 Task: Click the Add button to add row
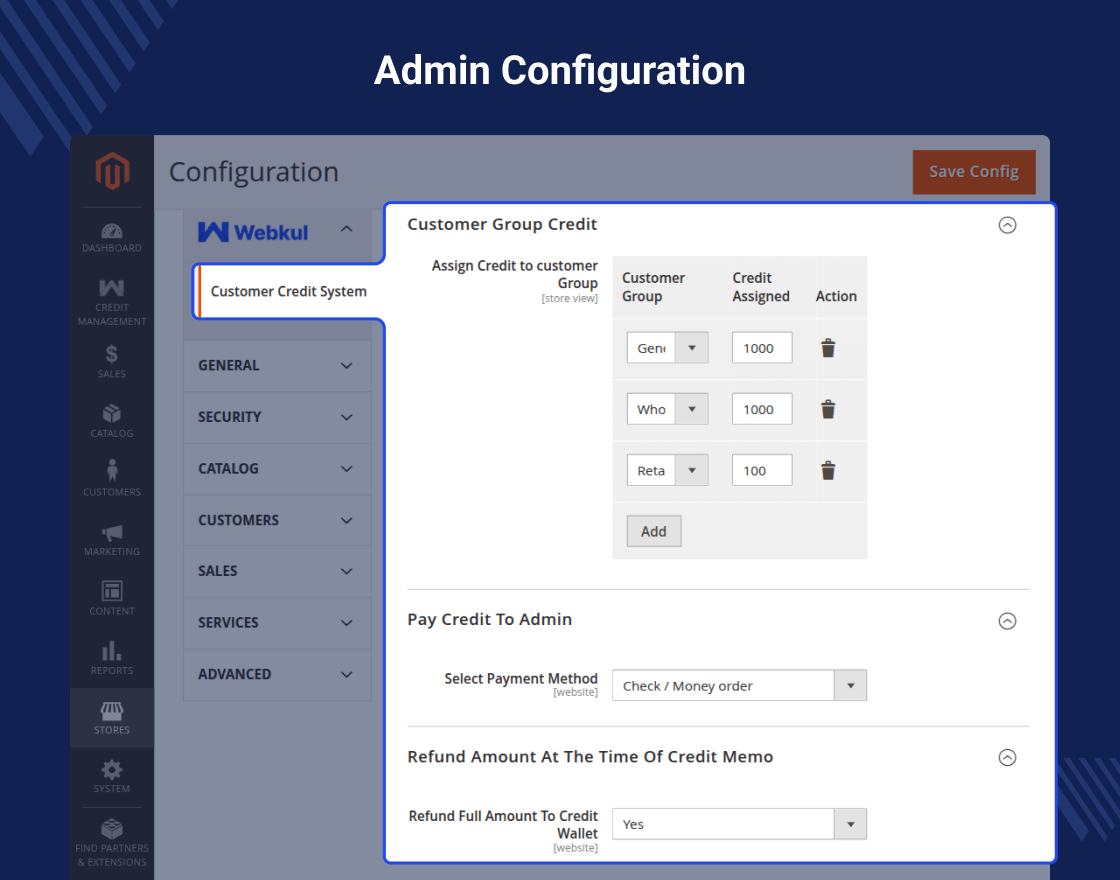(653, 531)
